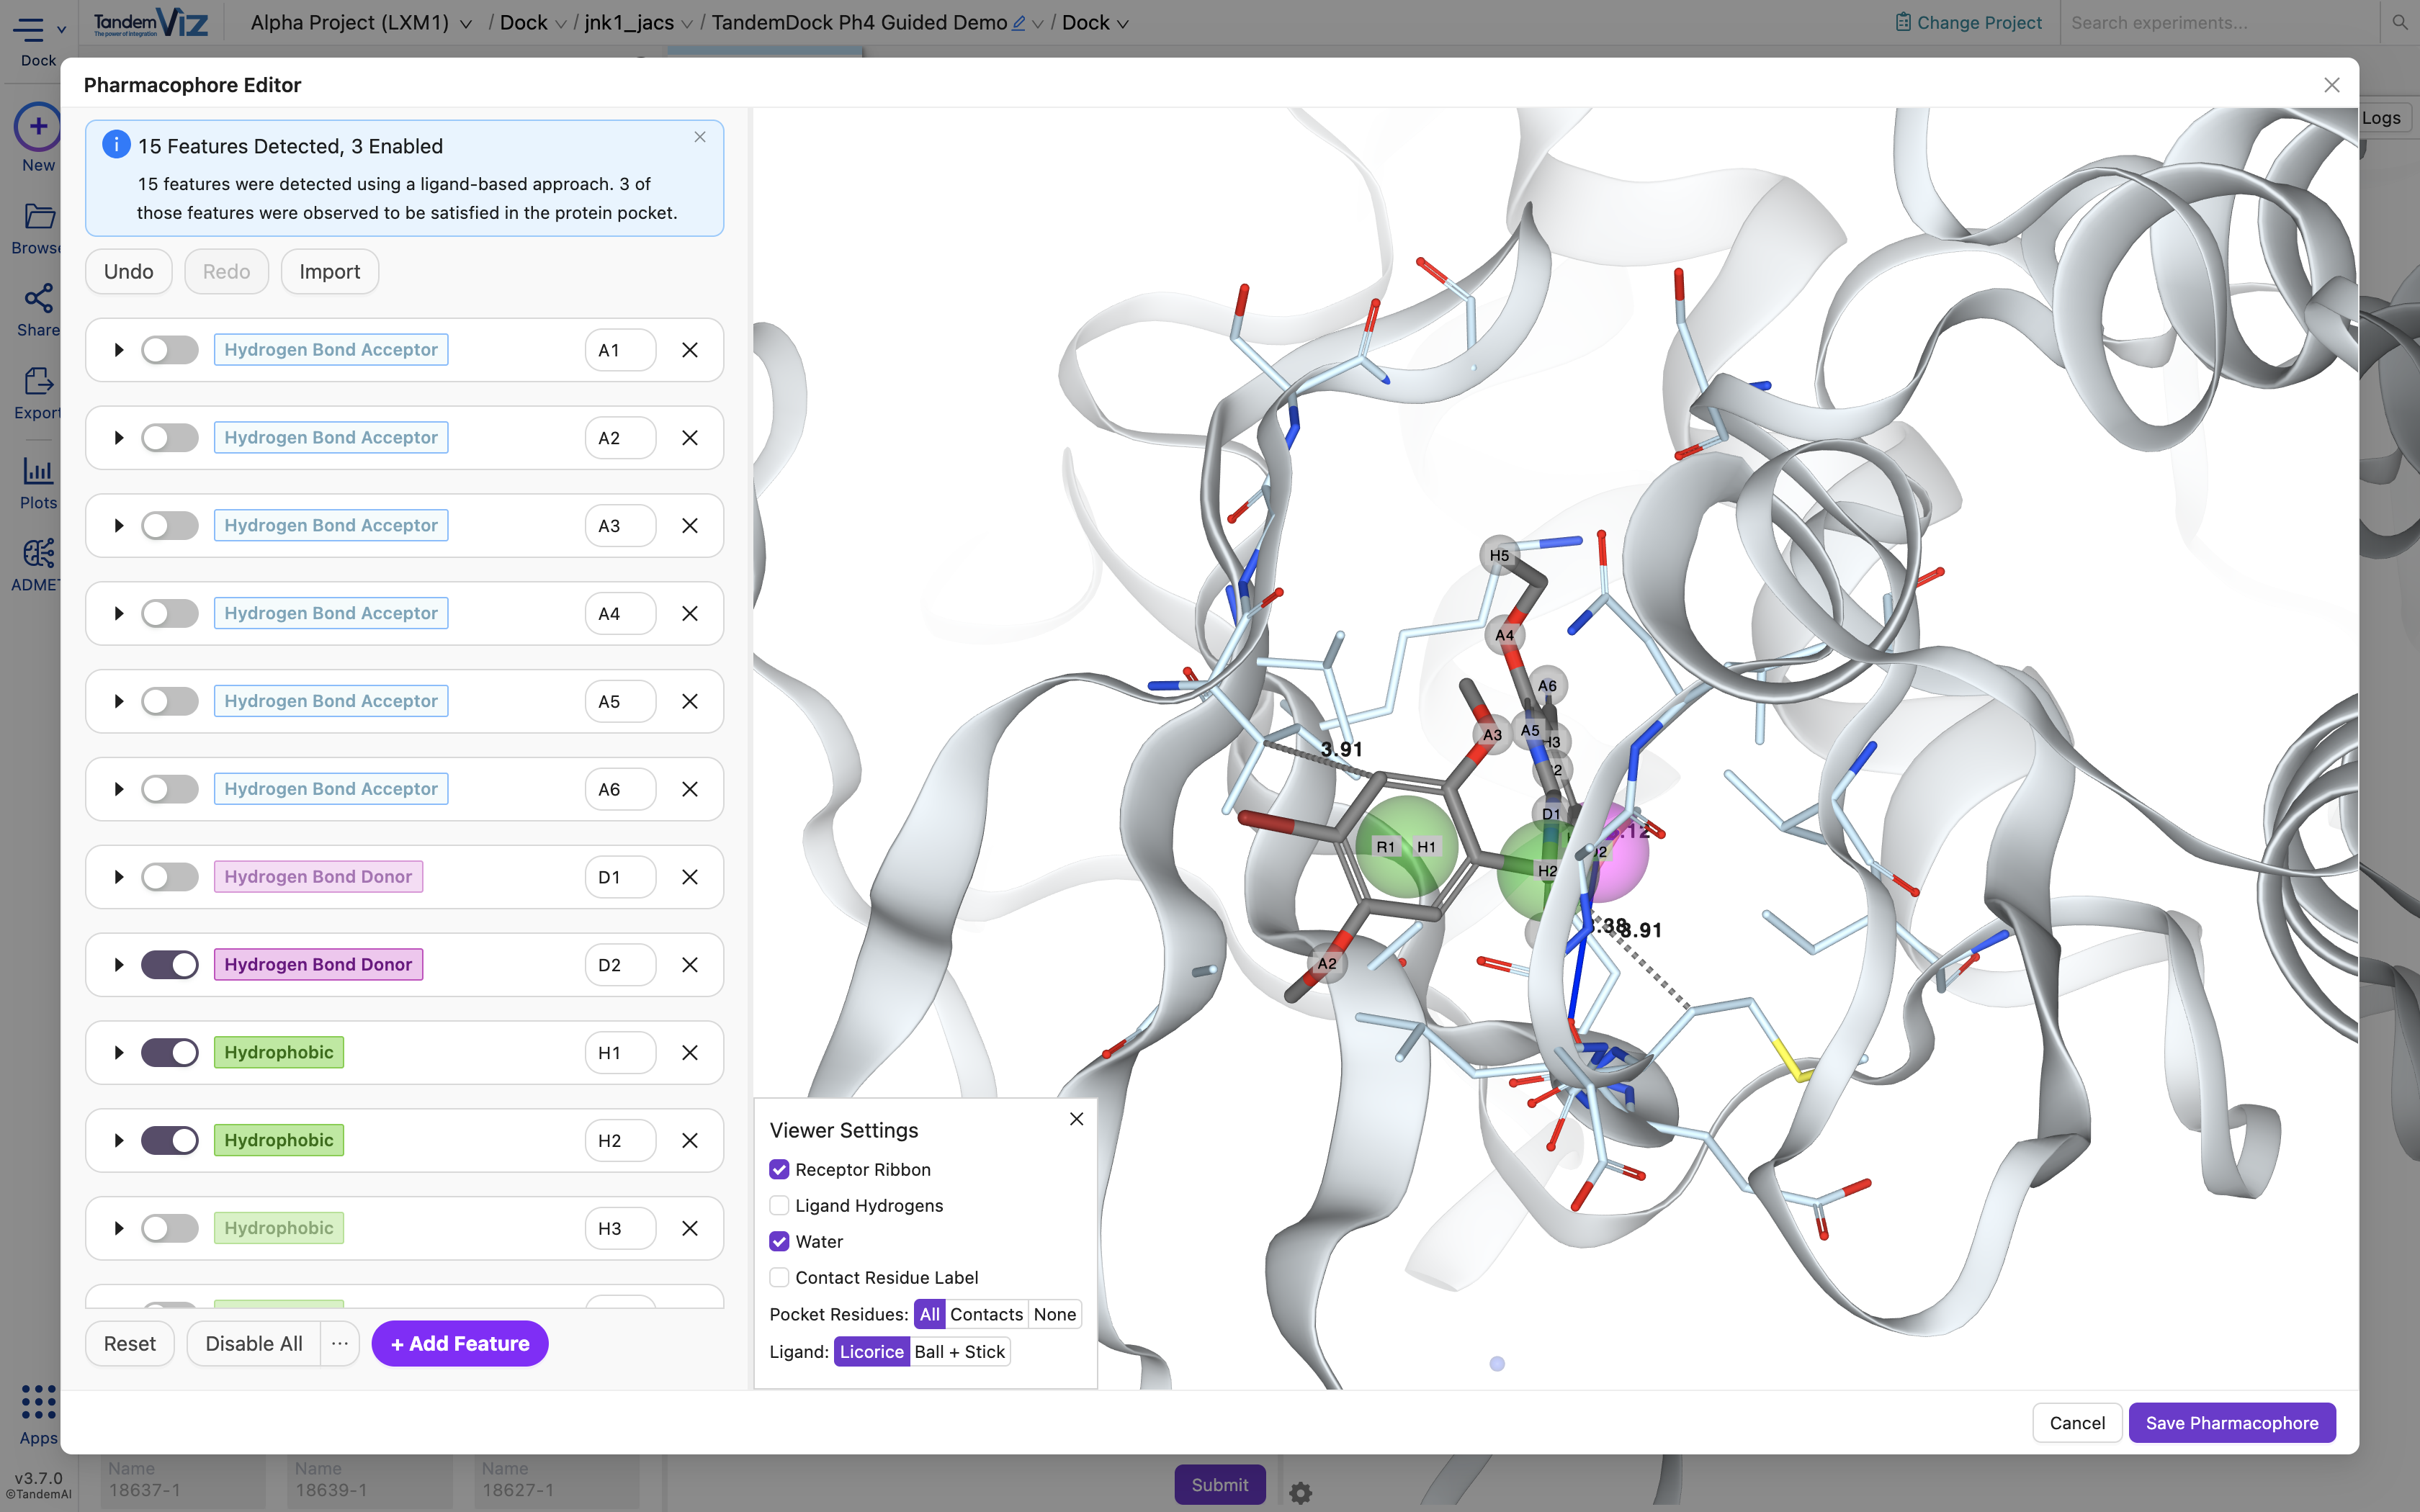2420x1512 pixels.
Task: Enable the Hydrogen Bond Acceptor A1 toggle
Action: point(170,350)
